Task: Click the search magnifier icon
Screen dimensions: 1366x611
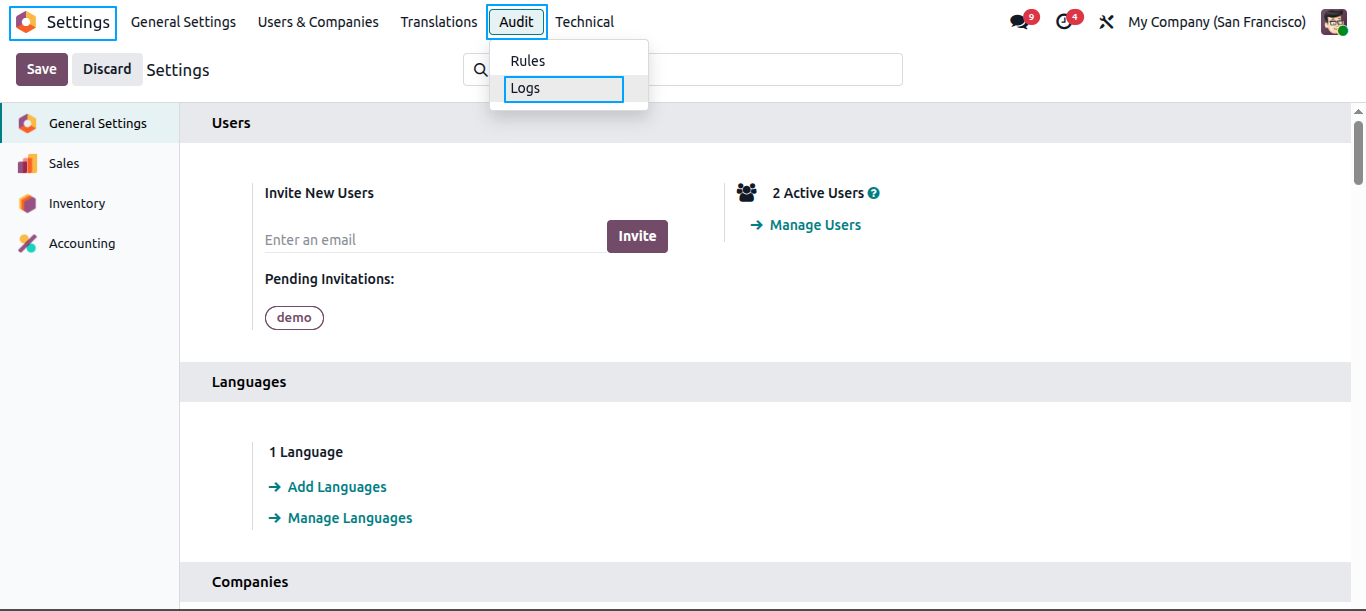Action: (x=480, y=70)
